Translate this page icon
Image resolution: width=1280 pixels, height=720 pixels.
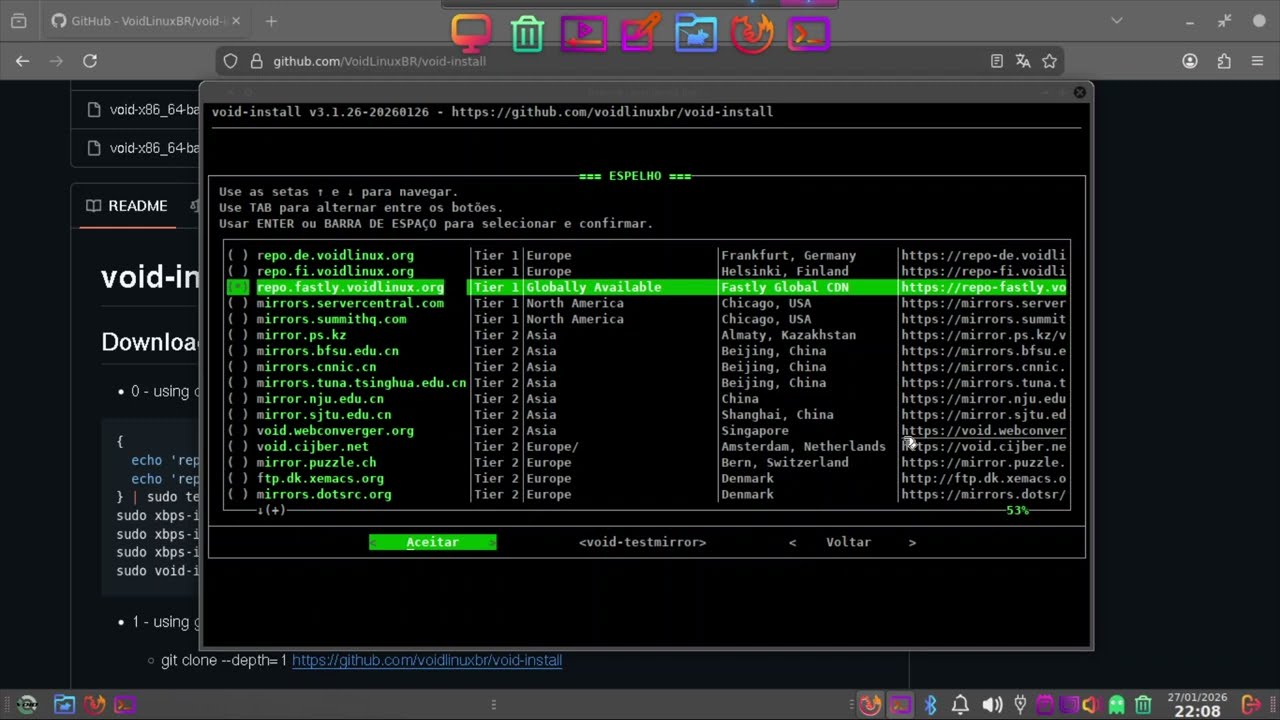pyautogui.click(x=1023, y=61)
